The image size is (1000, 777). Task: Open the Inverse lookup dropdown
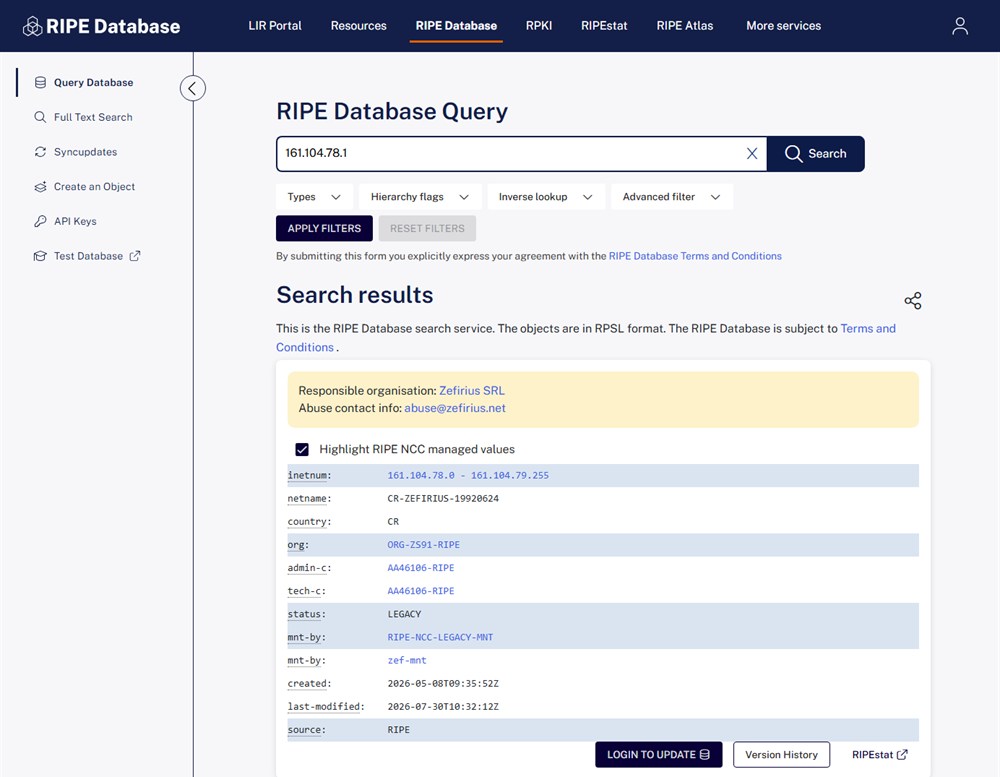(545, 196)
